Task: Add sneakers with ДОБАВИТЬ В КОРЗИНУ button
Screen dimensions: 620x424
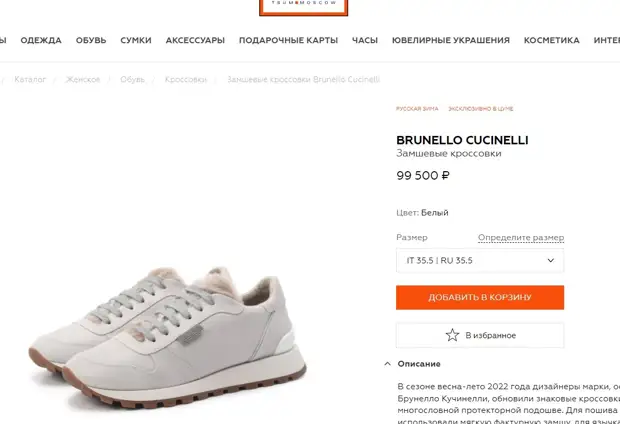Action: [x=480, y=297]
